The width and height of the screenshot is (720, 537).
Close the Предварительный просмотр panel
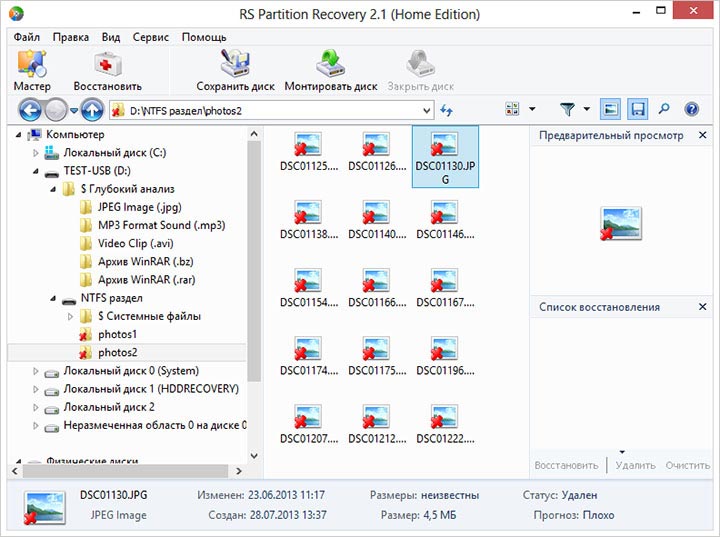(x=702, y=136)
